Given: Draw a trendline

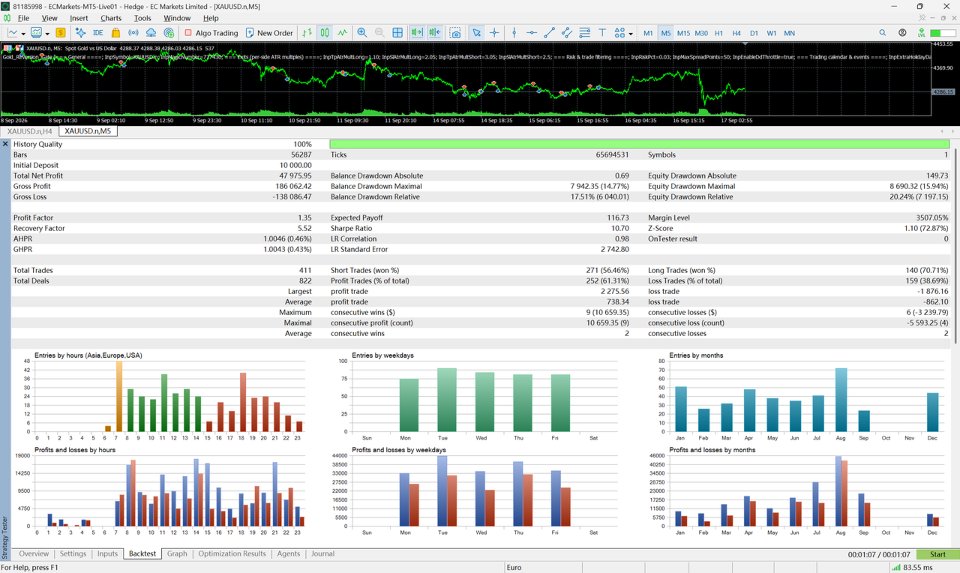Looking at the screenshot, I should click(x=549, y=32).
